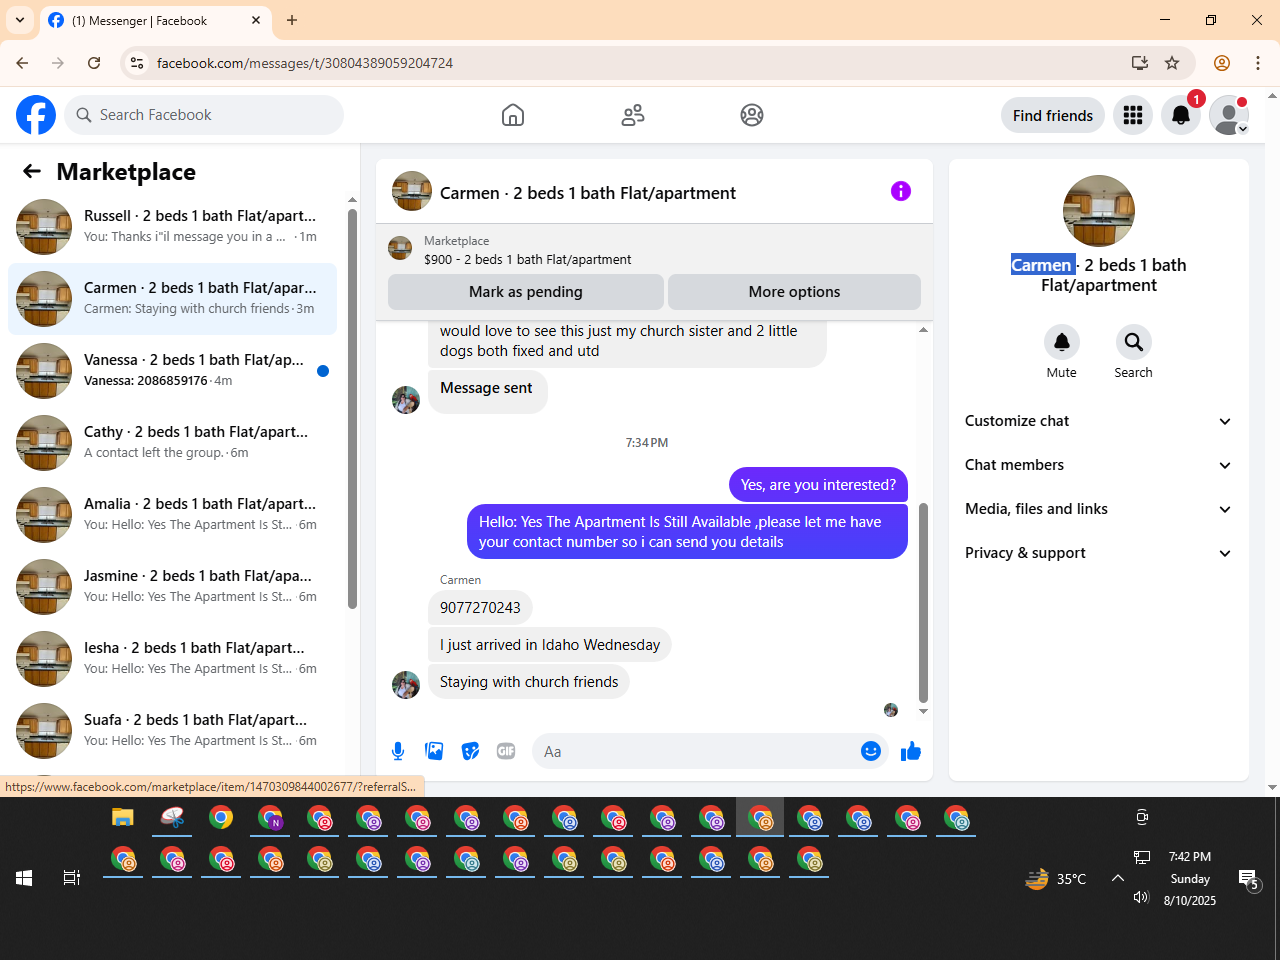Choose a sticker icon

click(470, 751)
